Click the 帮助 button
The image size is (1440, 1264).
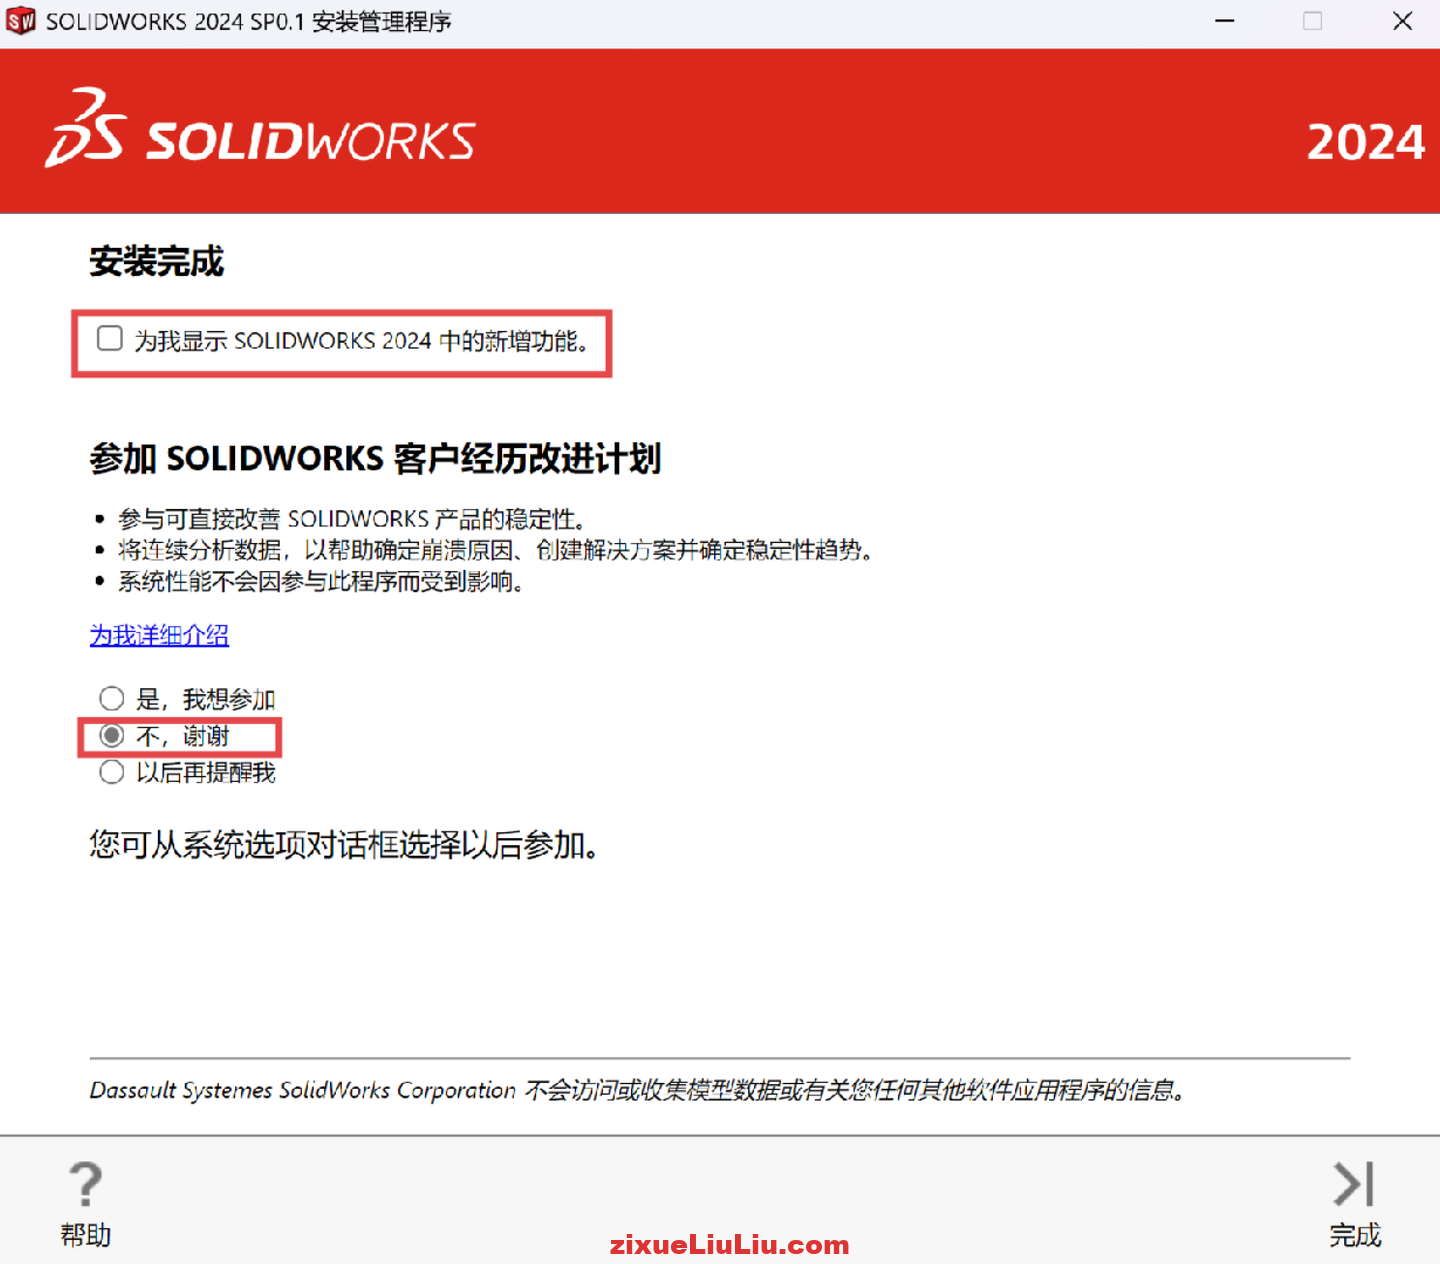[85, 1235]
